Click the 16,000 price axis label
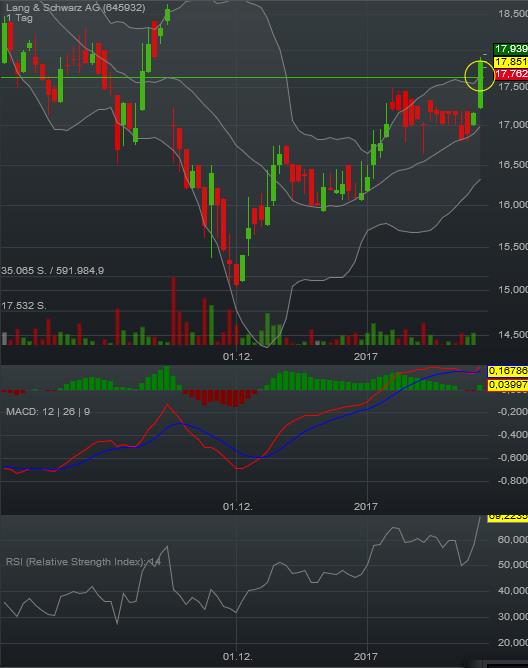 click(513, 205)
